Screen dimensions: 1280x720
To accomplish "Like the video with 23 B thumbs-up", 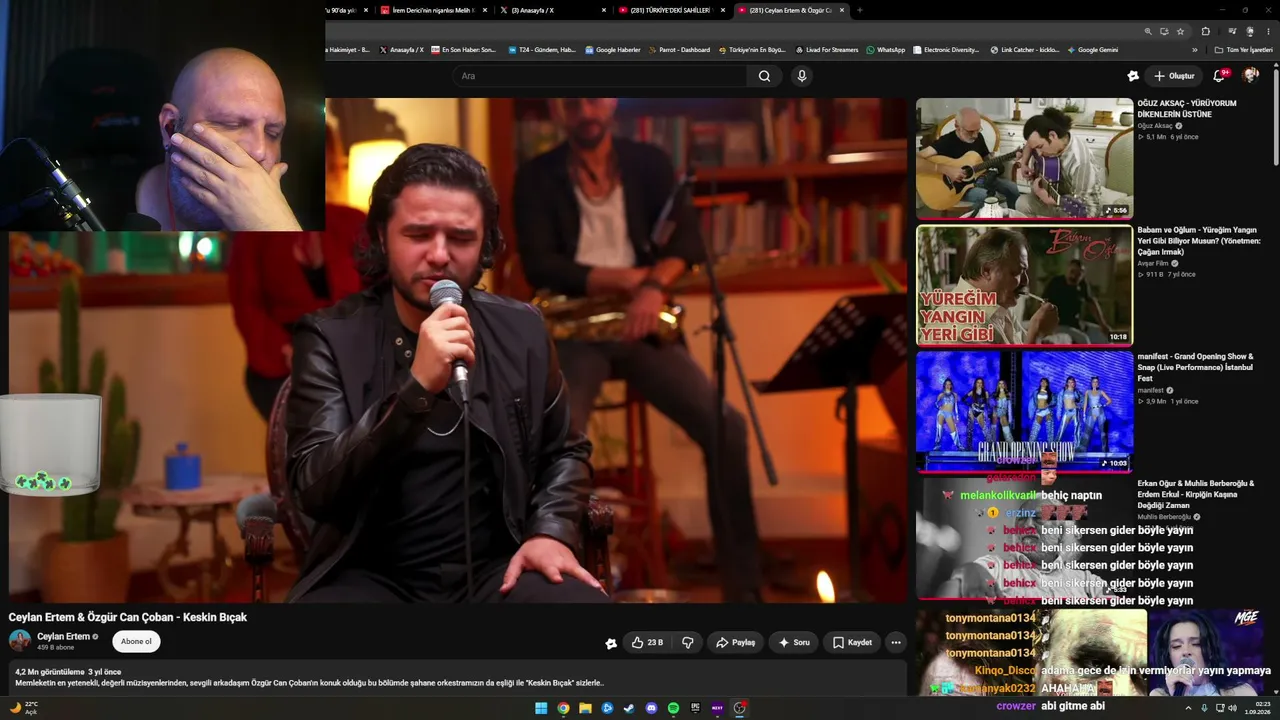I will tap(648, 642).
